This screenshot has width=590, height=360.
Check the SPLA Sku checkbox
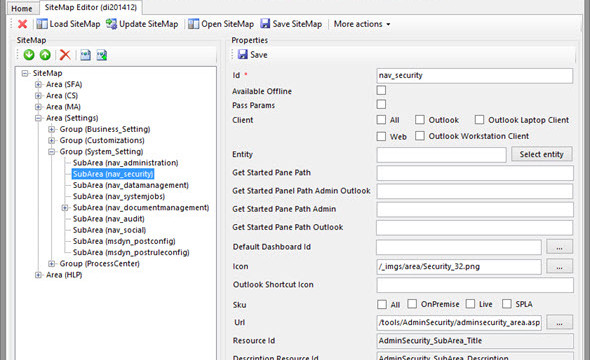[x=507, y=304]
